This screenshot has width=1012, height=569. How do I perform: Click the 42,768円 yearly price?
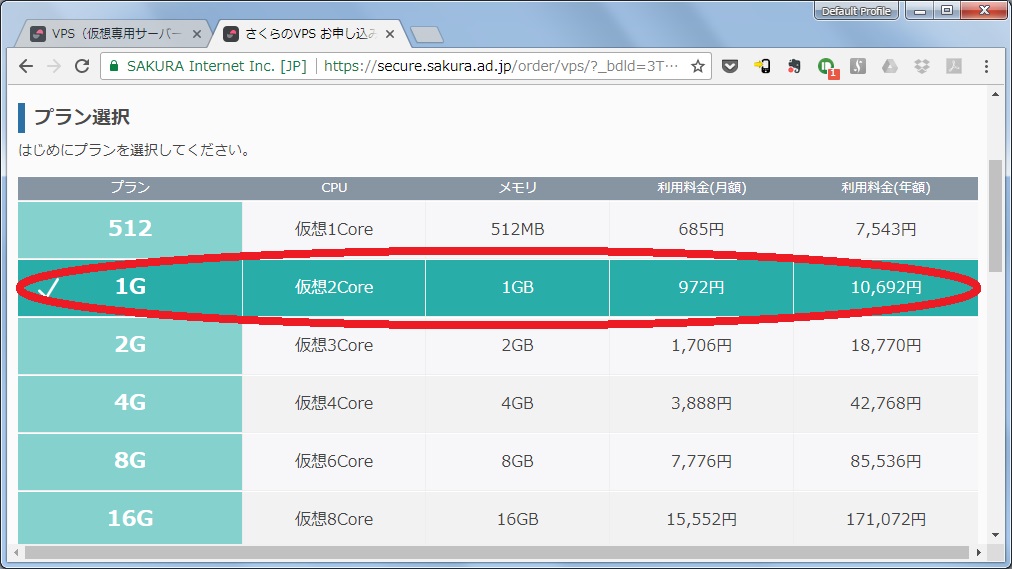(886, 403)
